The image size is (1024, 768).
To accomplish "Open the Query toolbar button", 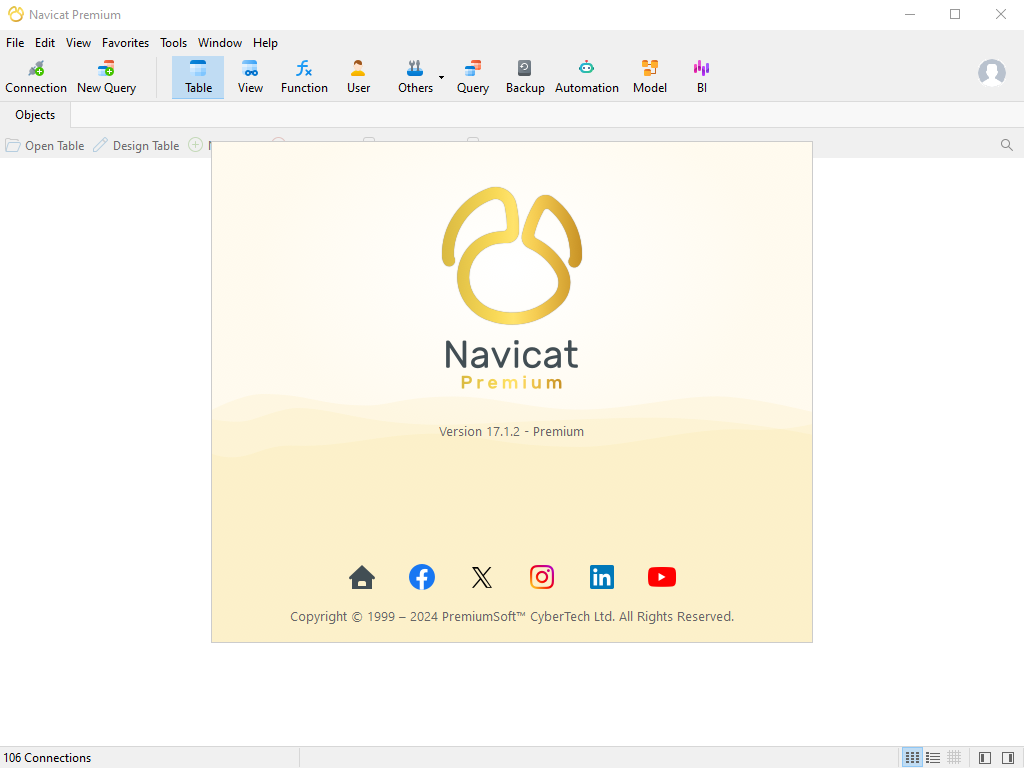I will tap(473, 77).
